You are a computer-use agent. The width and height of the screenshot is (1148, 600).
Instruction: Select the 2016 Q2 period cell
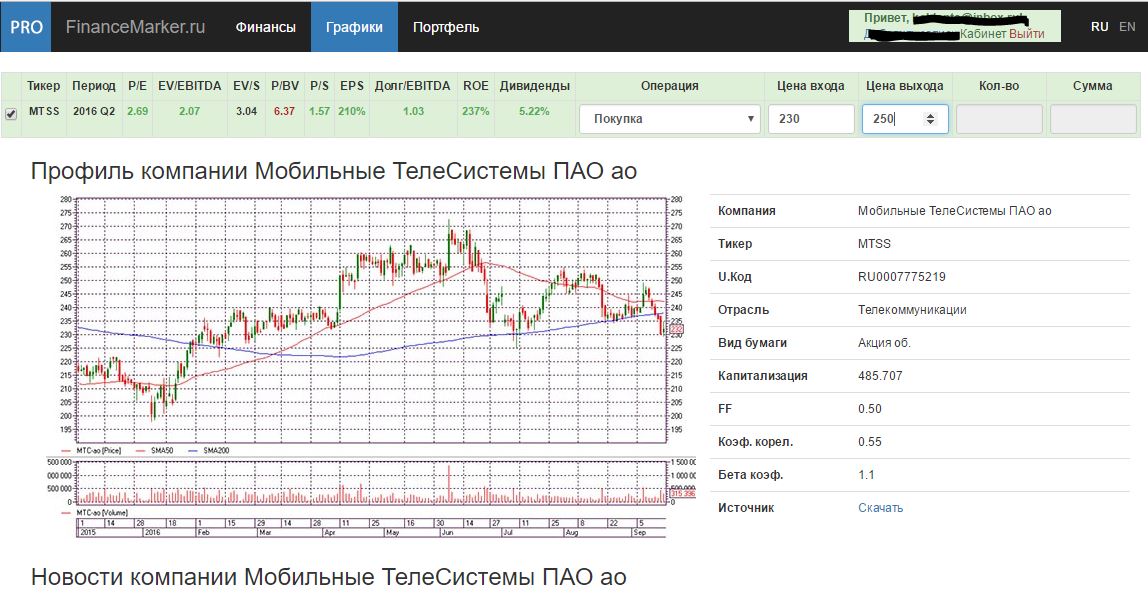94,111
